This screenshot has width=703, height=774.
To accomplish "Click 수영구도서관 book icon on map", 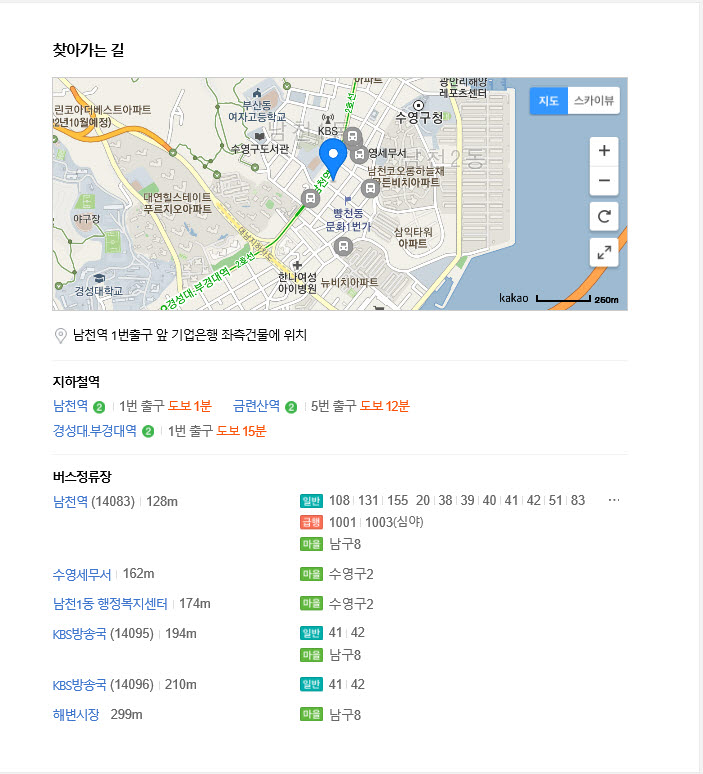I will (260, 137).
